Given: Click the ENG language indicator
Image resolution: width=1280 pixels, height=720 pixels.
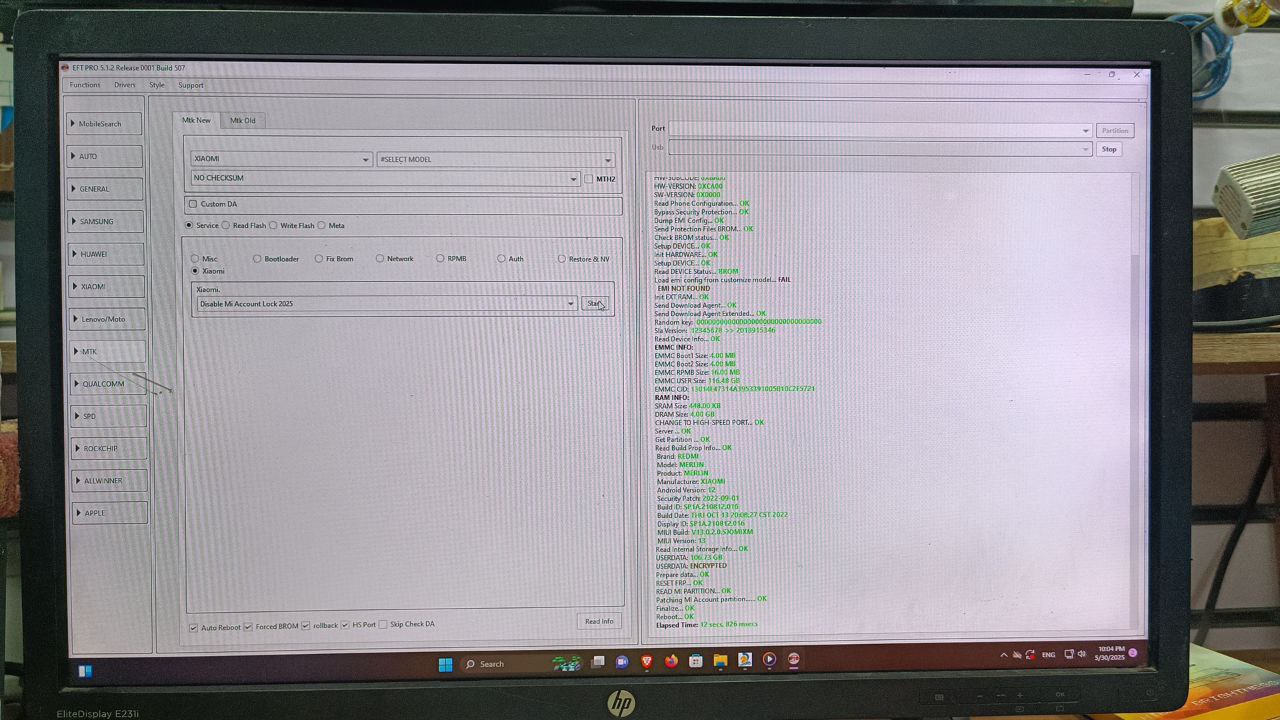Looking at the screenshot, I should [1048, 654].
